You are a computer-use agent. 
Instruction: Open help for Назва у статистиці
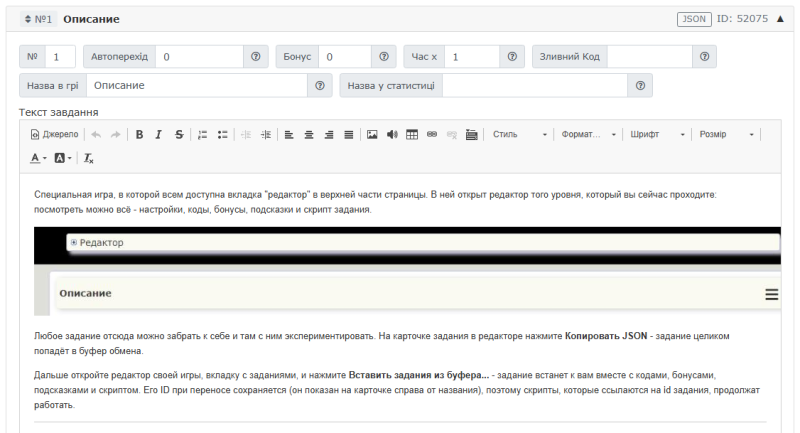click(640, 86)
